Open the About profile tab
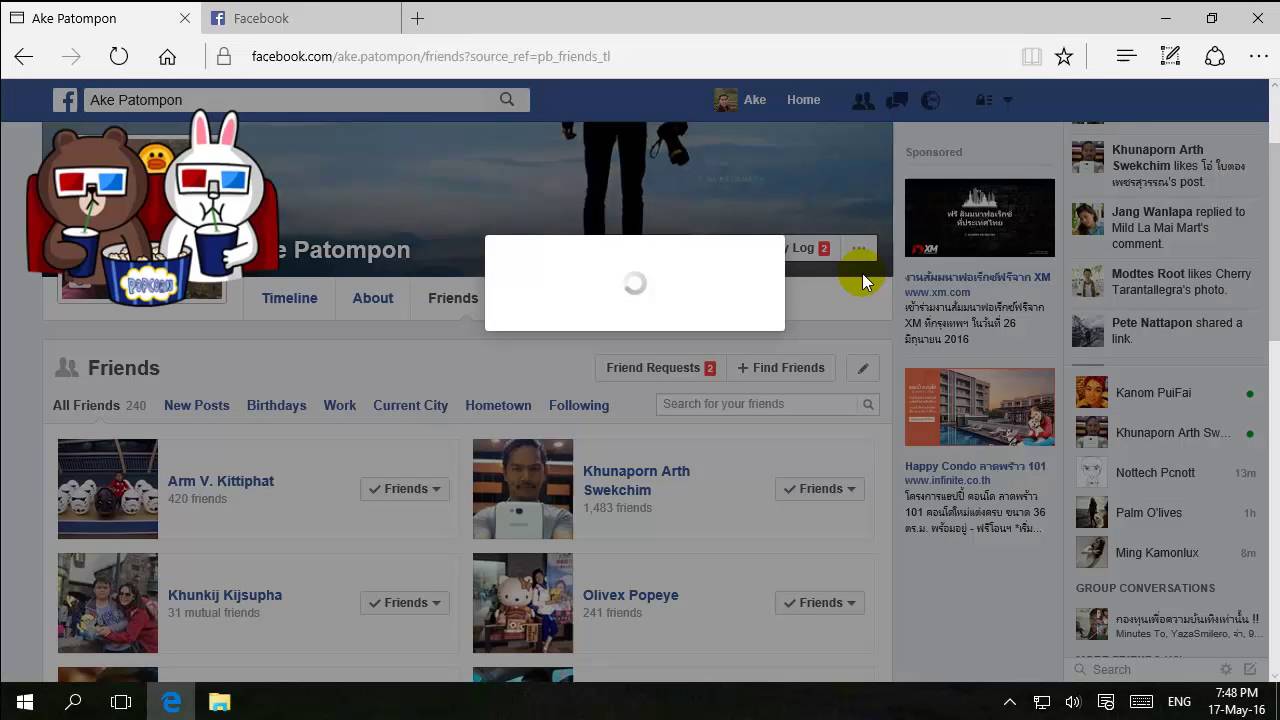Image resolution: width=1280 pixels, height=720 pixels. tap(372, 298)
